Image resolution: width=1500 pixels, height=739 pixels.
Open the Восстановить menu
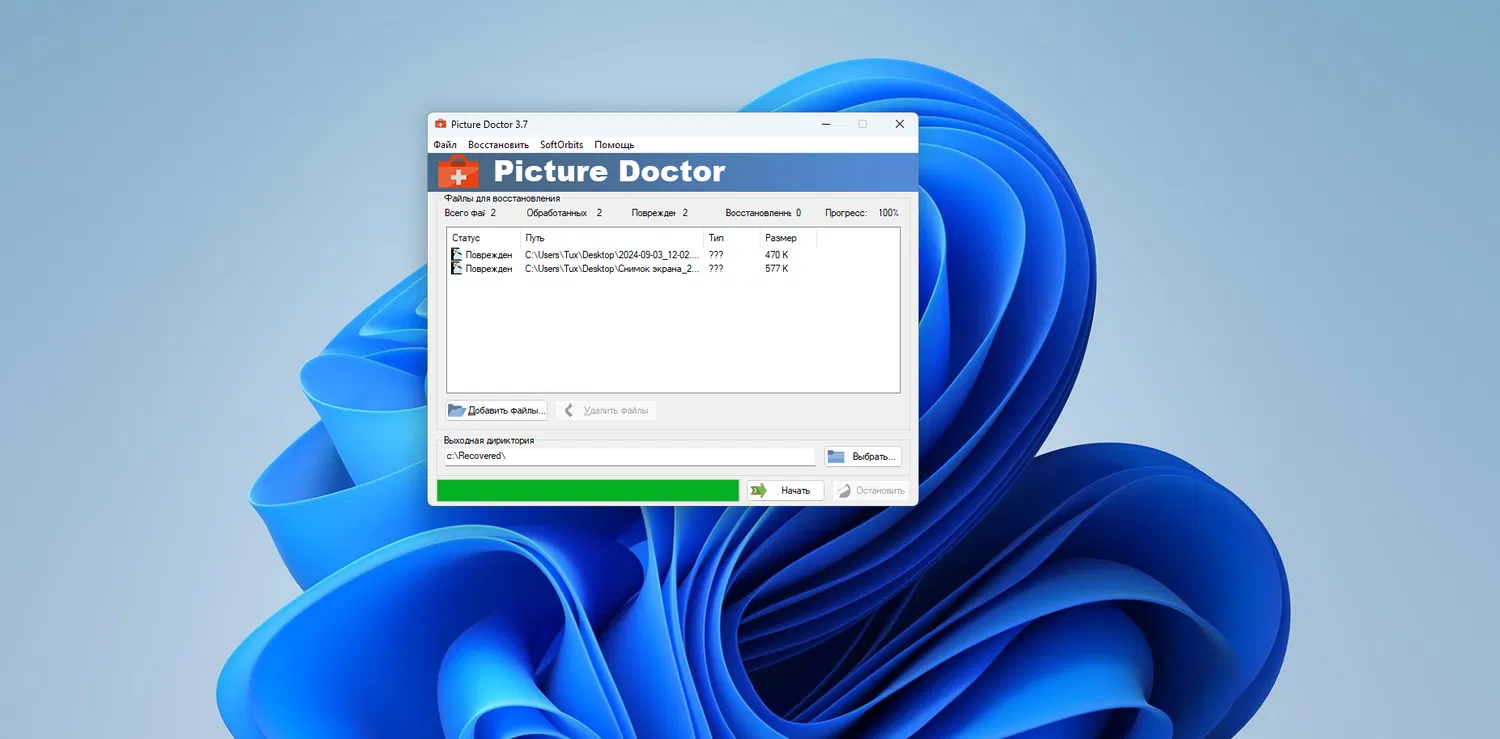tap(498, 145)
